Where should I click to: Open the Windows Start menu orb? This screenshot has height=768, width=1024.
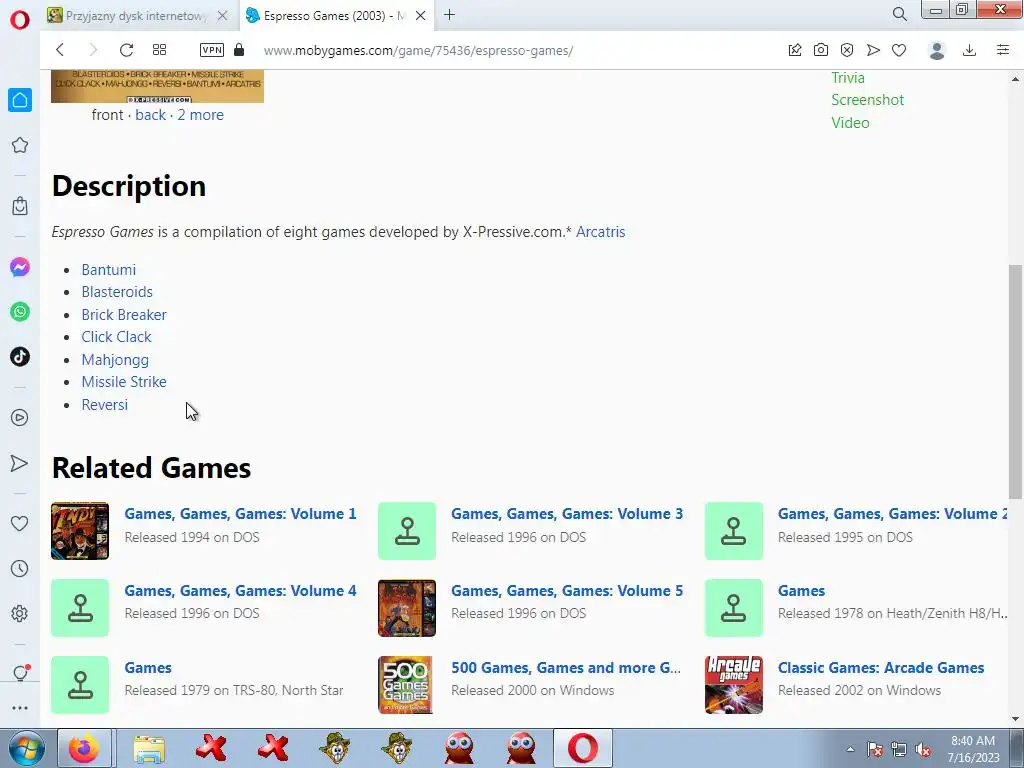tap(27, 748)
